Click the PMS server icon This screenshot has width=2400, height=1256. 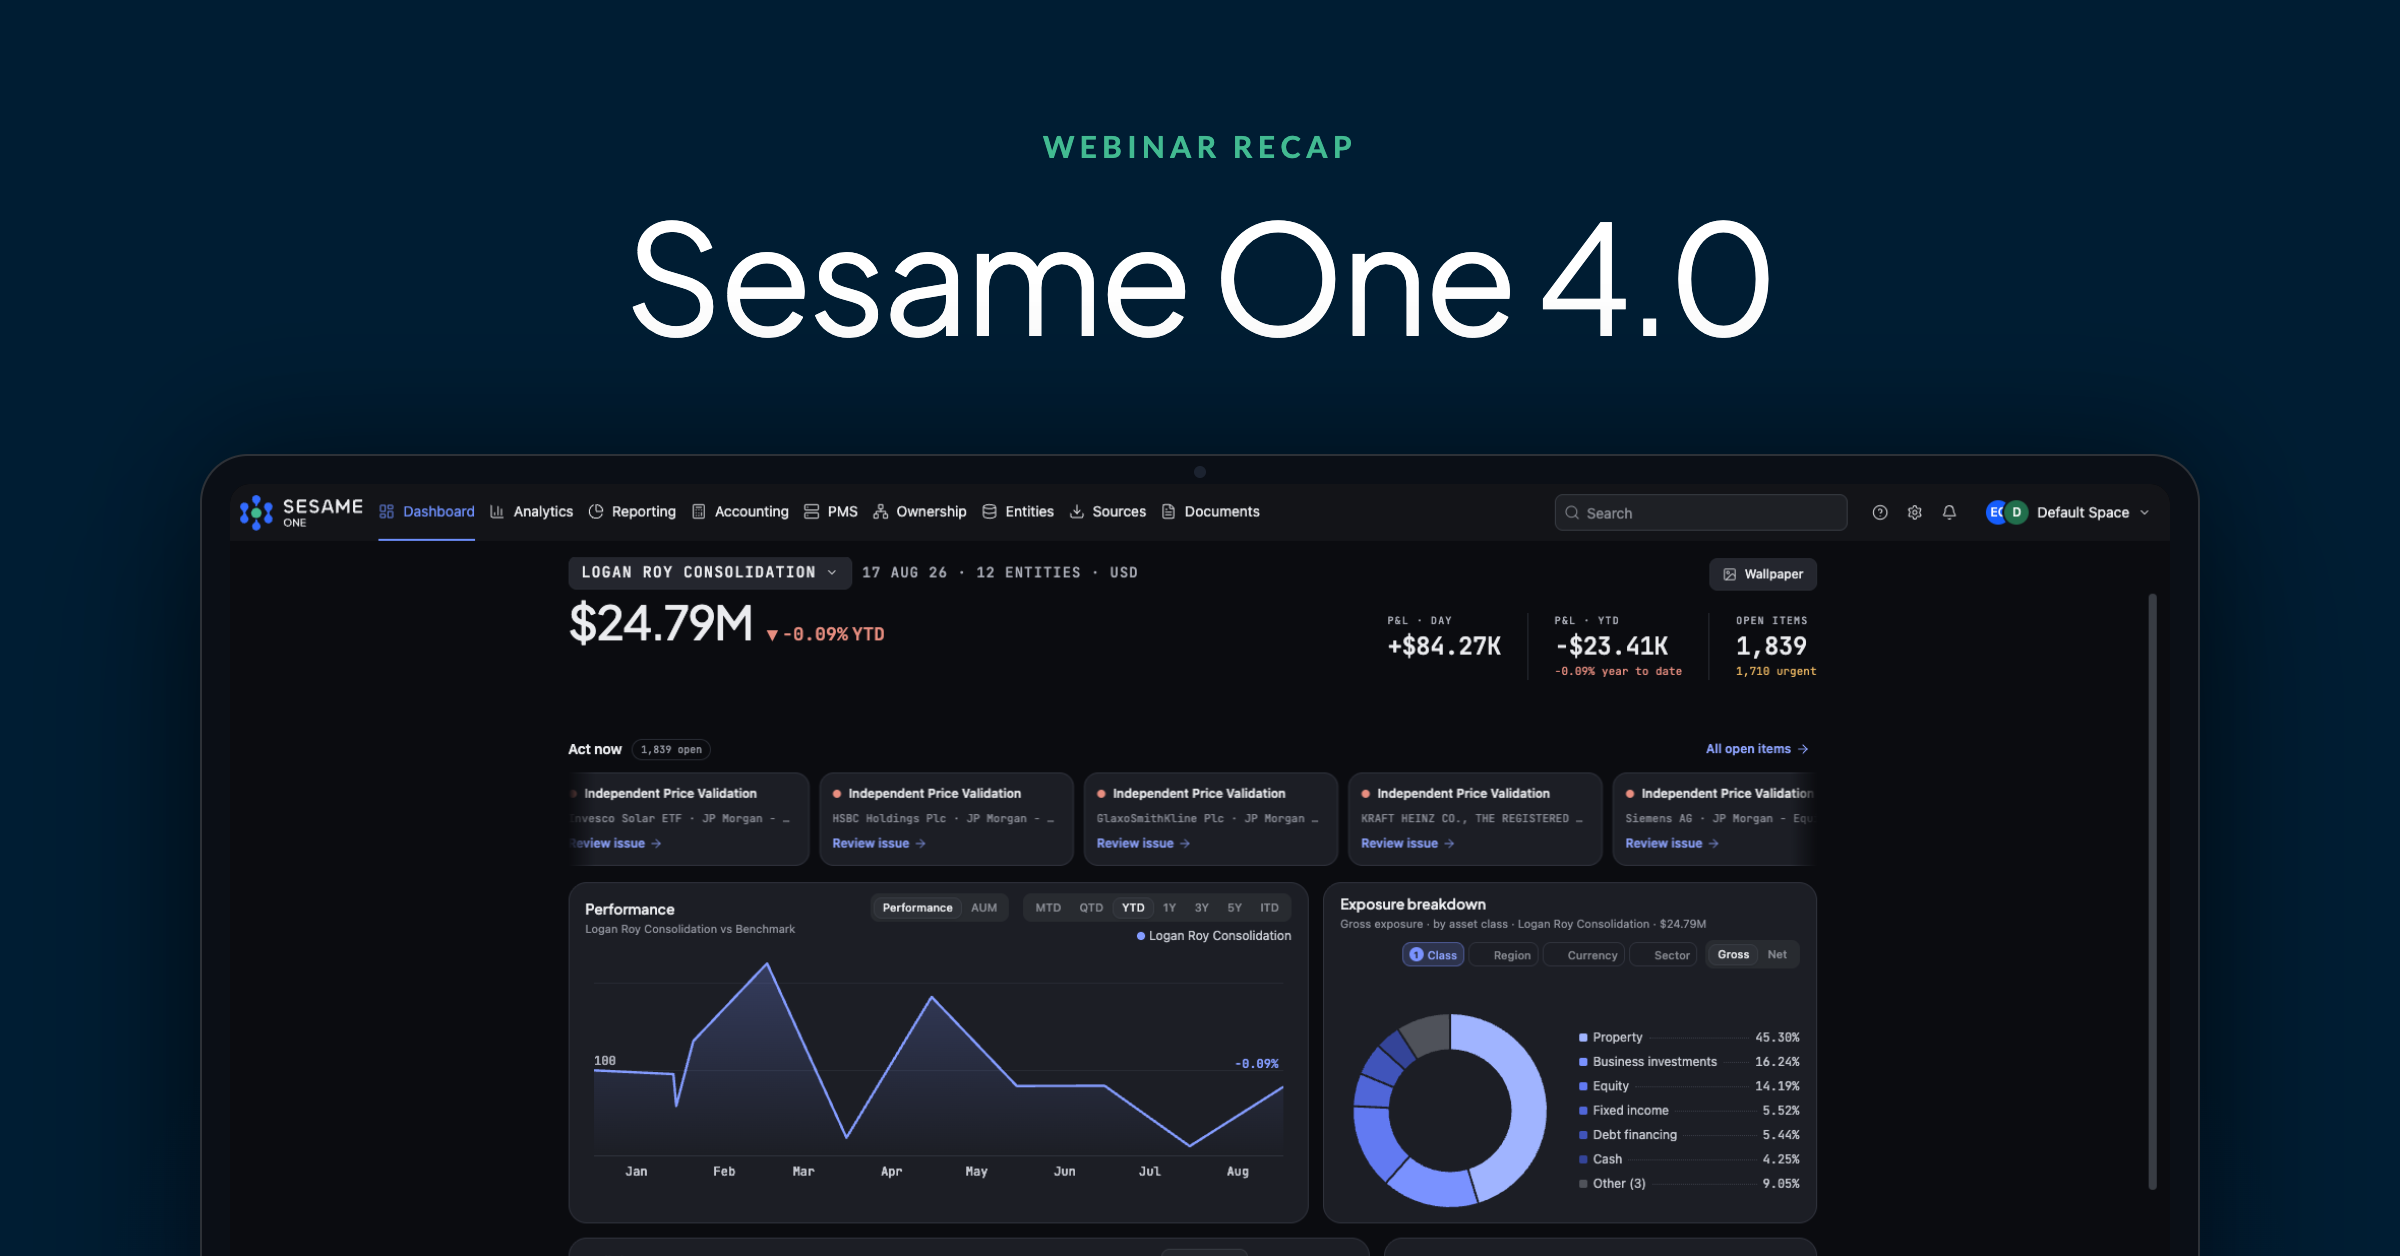coord(811,512)
